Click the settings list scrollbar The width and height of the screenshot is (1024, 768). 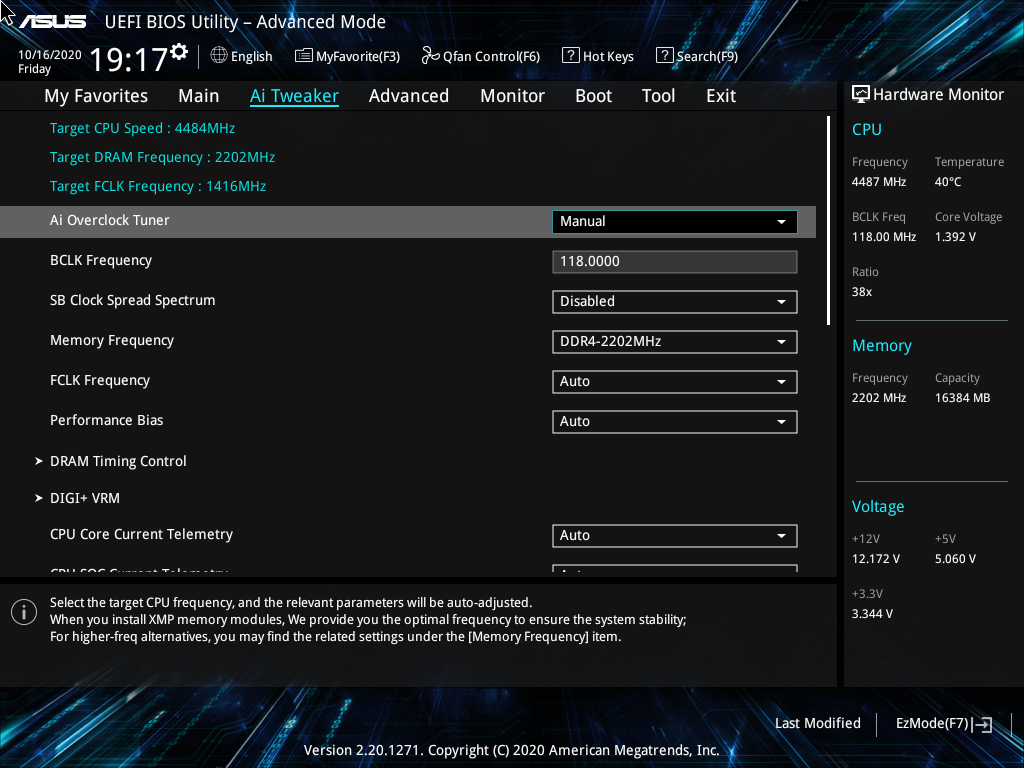point(828,220)
